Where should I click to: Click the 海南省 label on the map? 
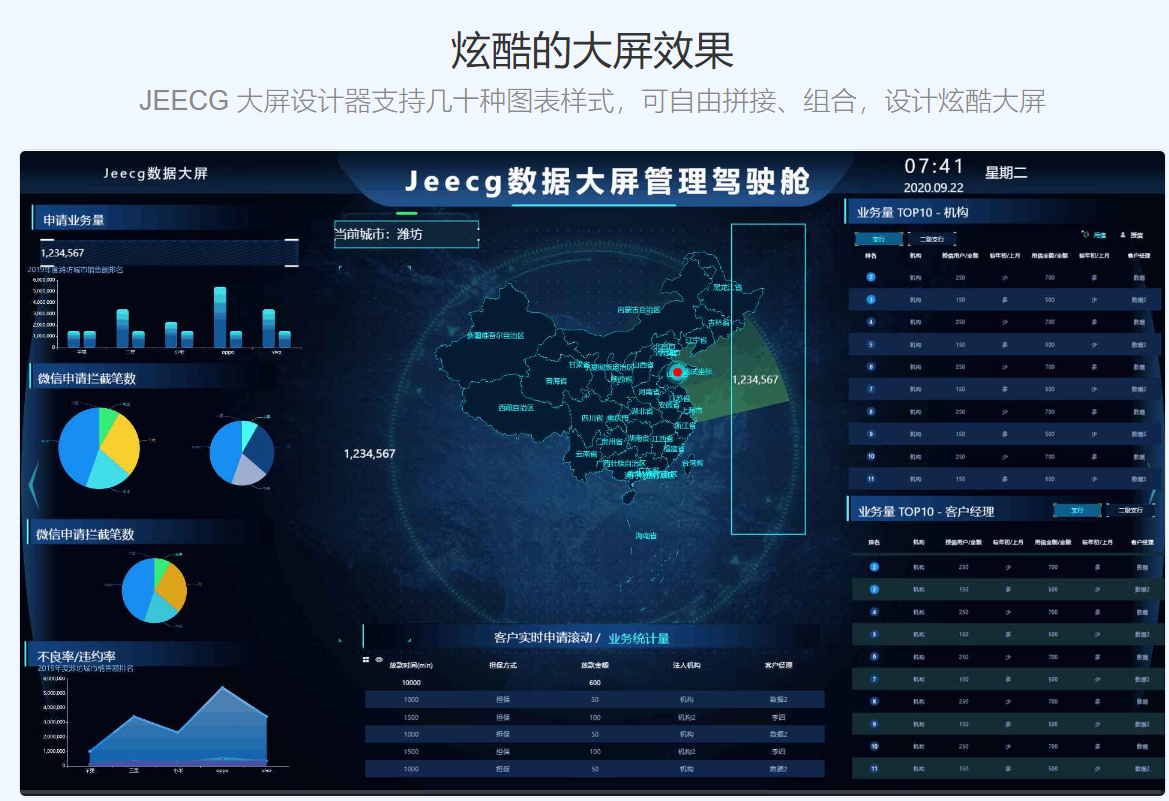[x=646, y=535]
